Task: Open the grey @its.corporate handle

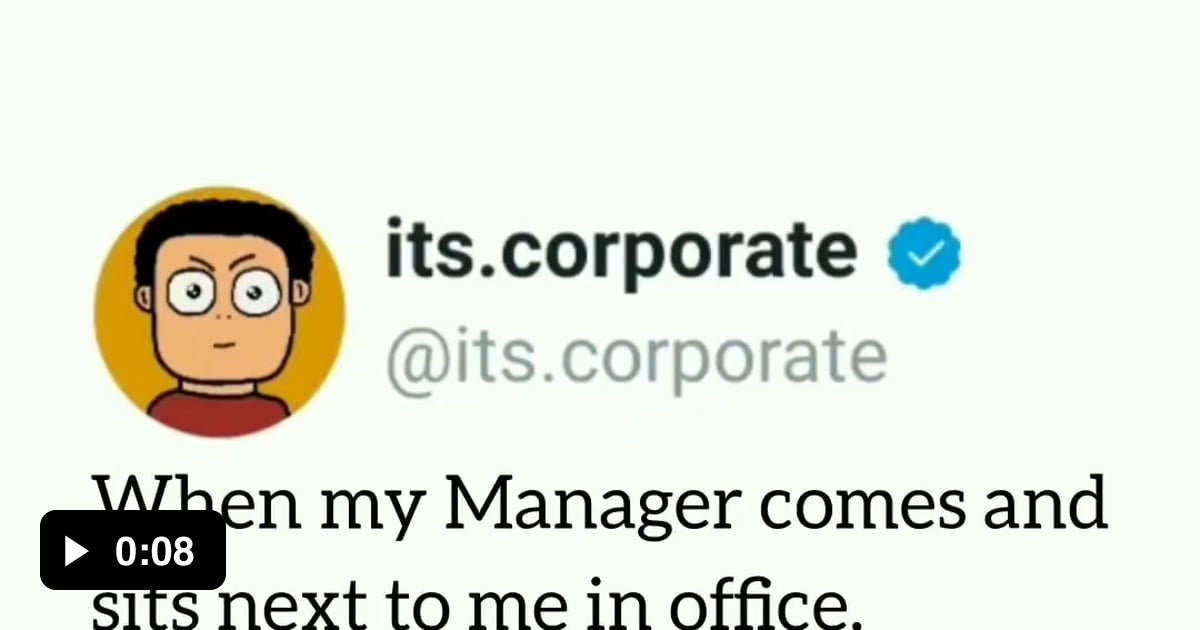Action: pyautogui.click(x=636, y=357)
